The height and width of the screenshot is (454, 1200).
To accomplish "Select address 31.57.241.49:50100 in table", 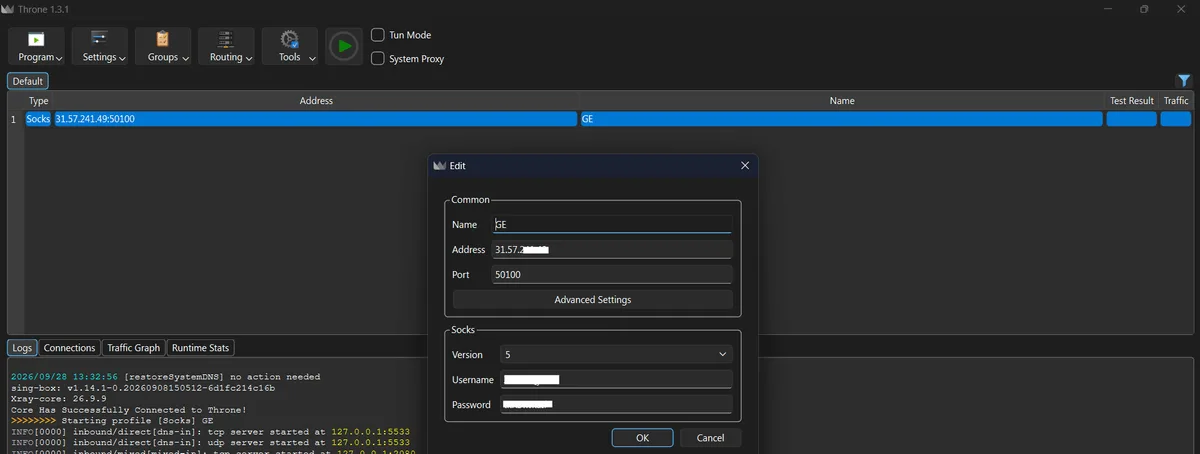I will (x=316, y=119).
